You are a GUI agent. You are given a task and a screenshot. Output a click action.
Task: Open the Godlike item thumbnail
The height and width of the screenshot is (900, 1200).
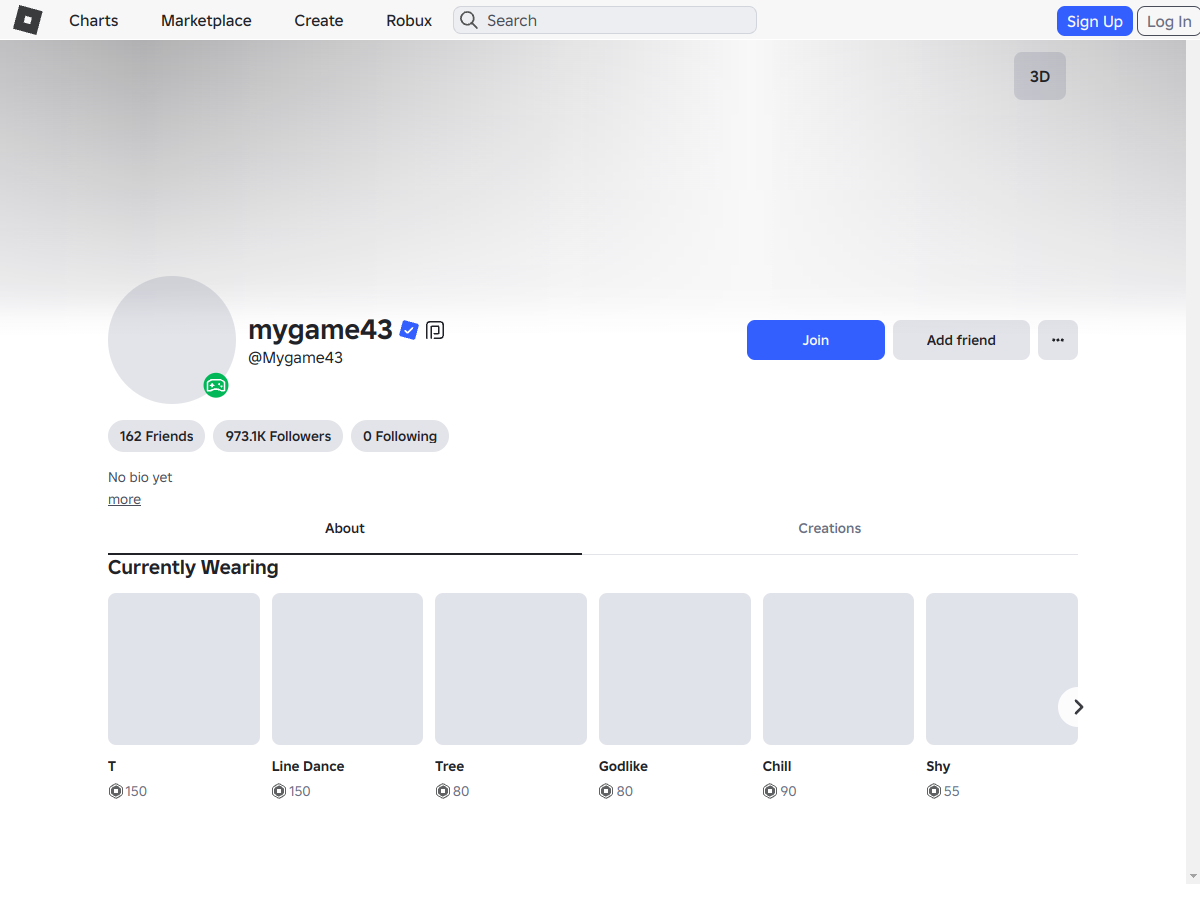point(675,669)
